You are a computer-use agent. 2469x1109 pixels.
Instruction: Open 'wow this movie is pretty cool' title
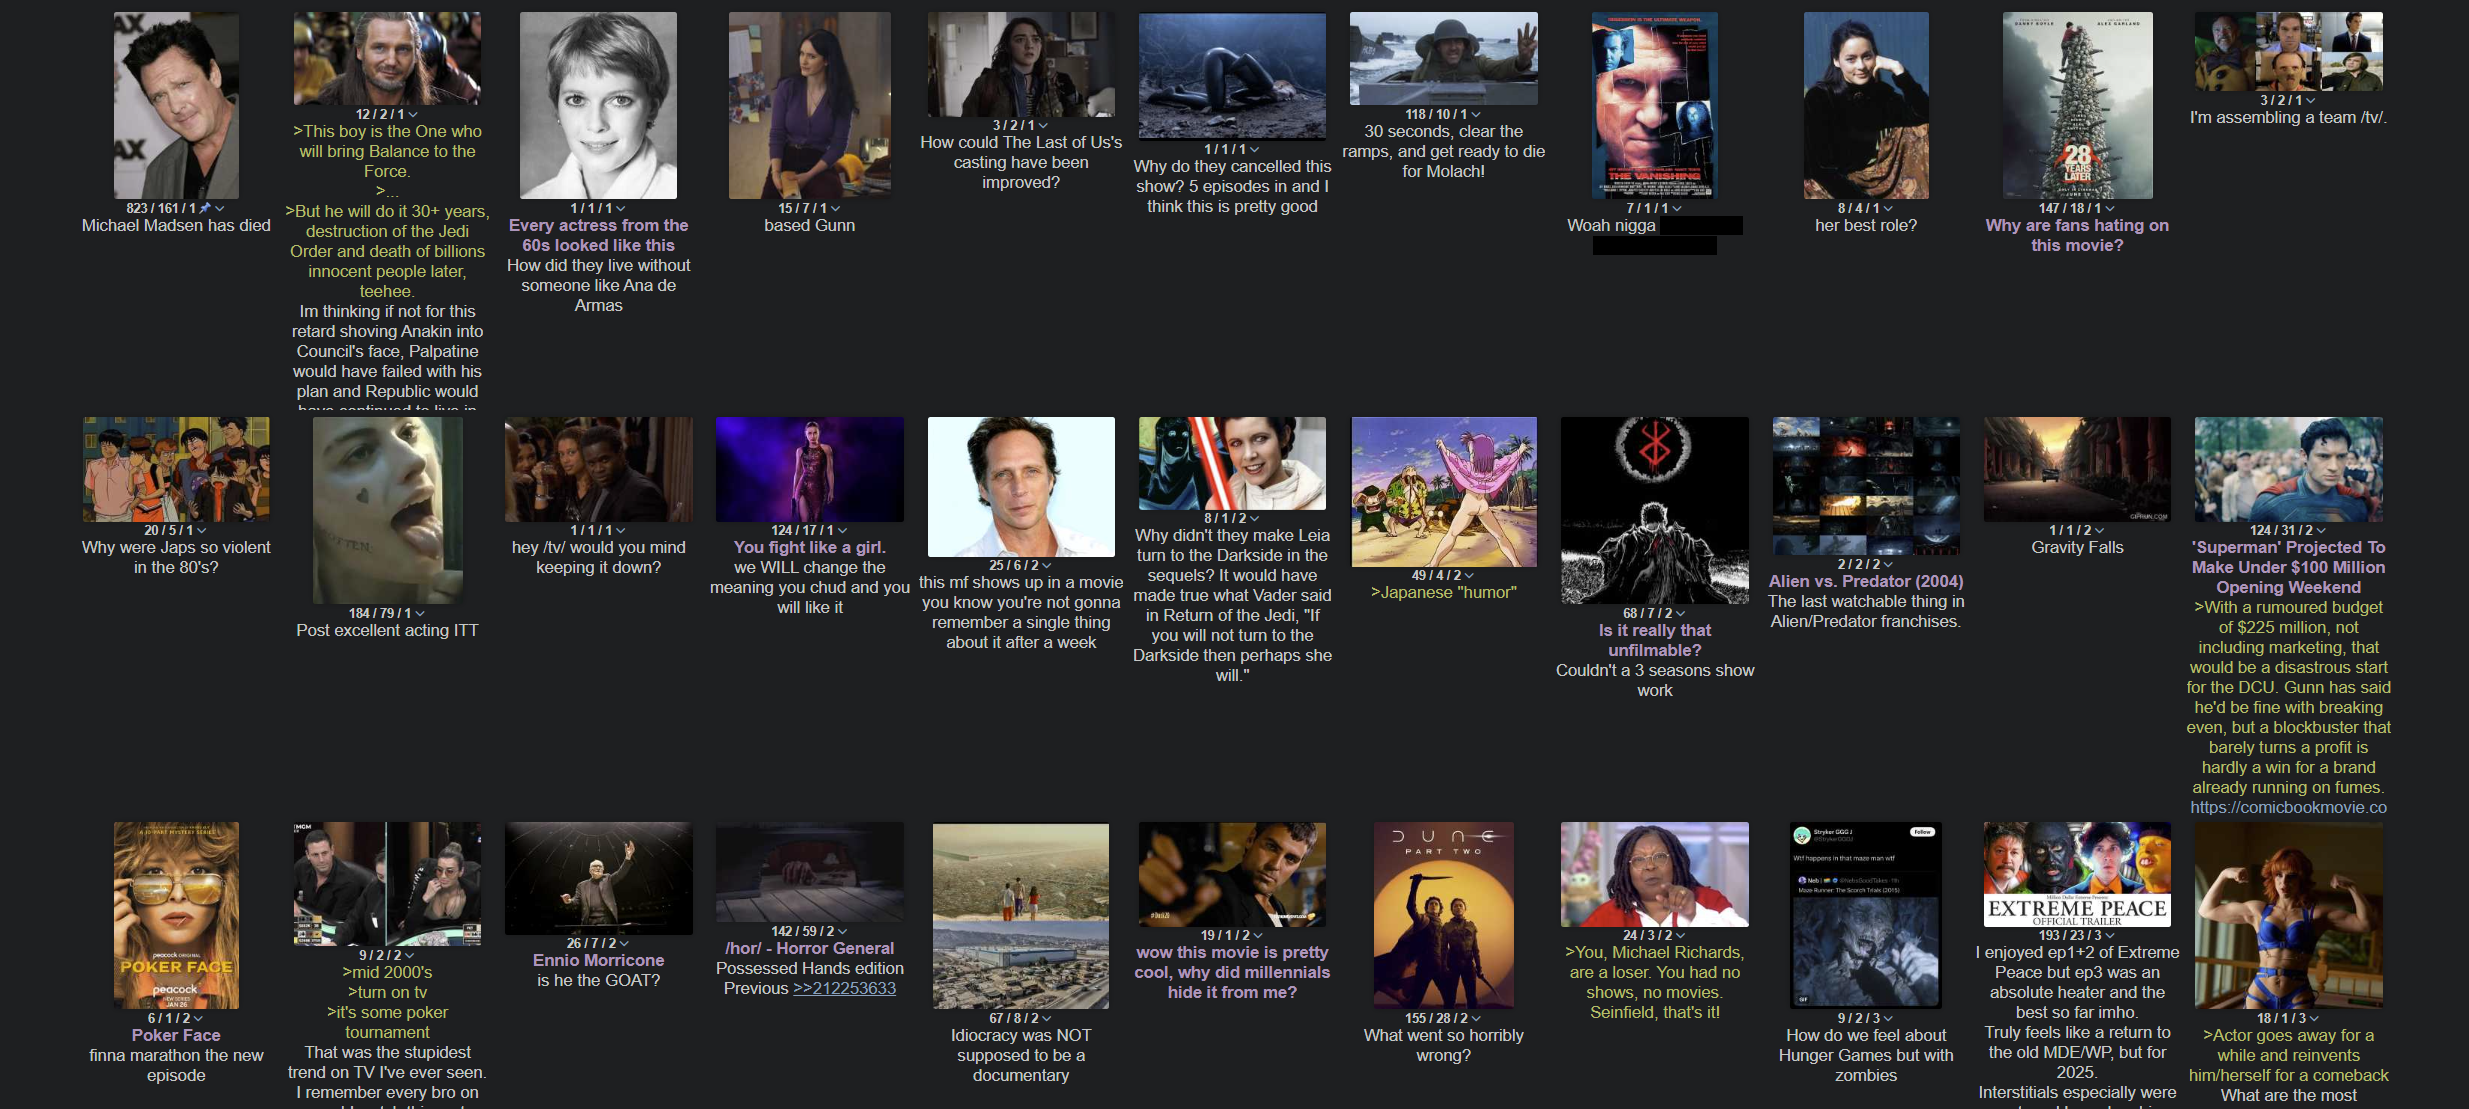[x=1232, y=972]
